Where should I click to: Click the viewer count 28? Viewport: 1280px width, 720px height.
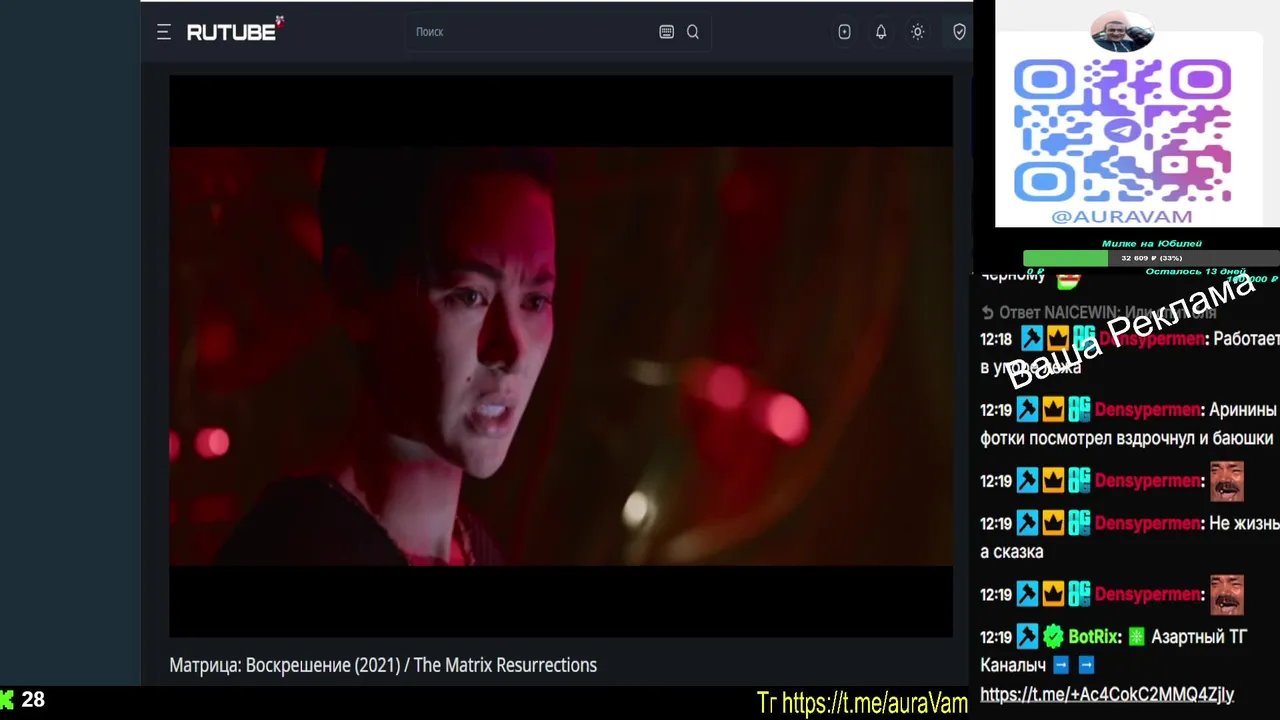(33, 700)
